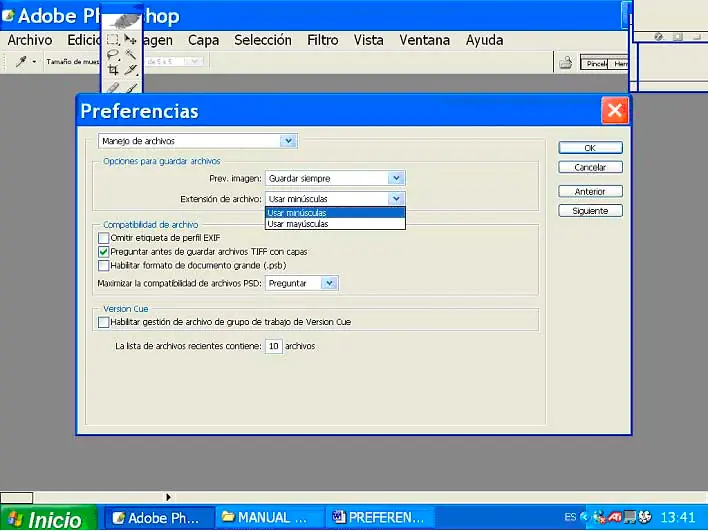Screen dimensions: 708x531
Task: Open the File Browser icon in options bar
Action: pyautogui.click(x=566, y=62)
